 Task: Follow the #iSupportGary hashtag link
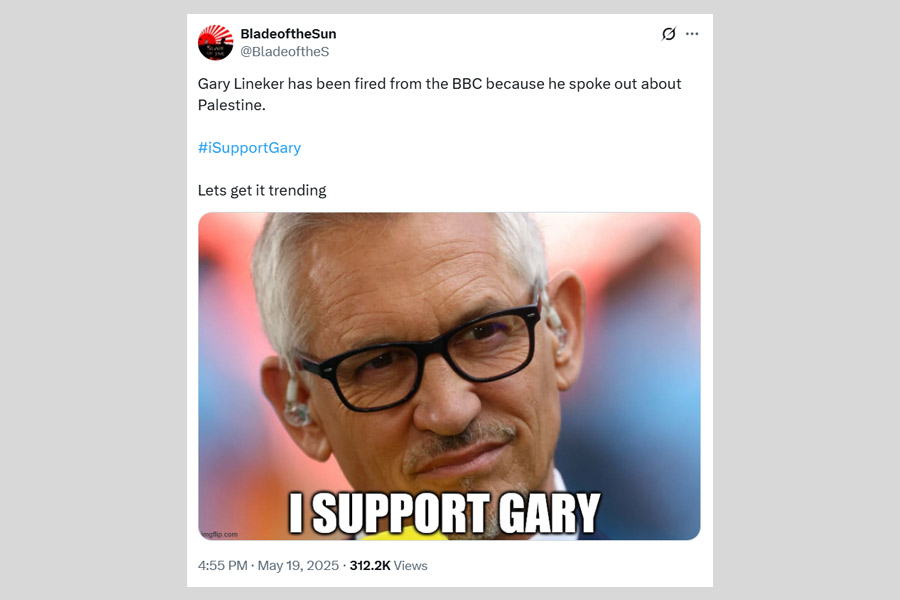pyautogui.click(x=249, y=148)
